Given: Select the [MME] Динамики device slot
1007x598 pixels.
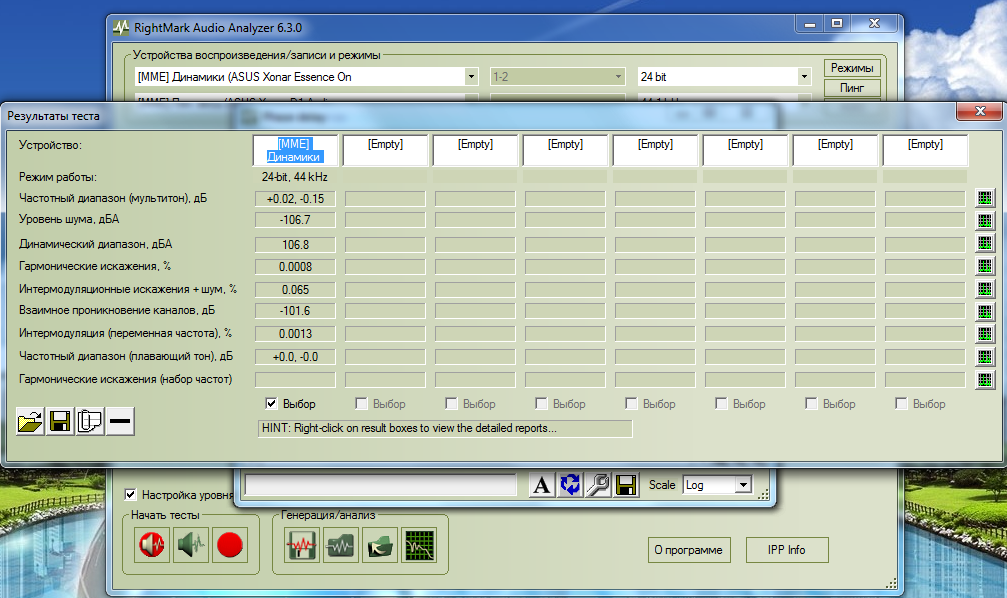Looking at the screenshot, I should (295, 150).
